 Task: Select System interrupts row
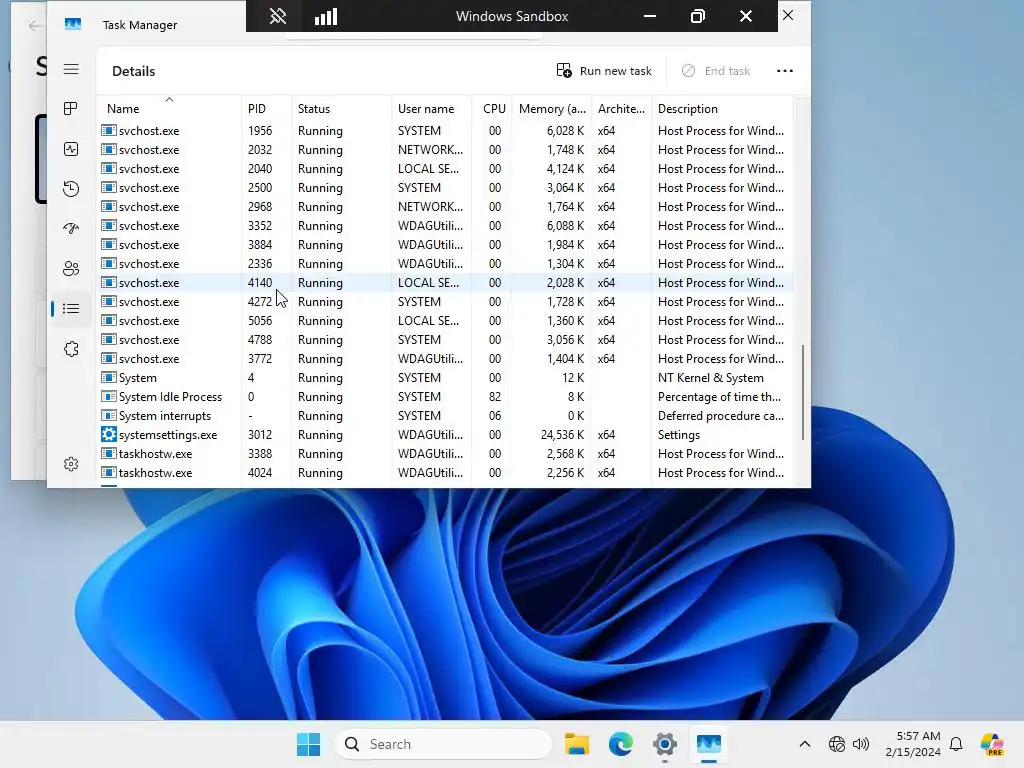click(446, 415)
